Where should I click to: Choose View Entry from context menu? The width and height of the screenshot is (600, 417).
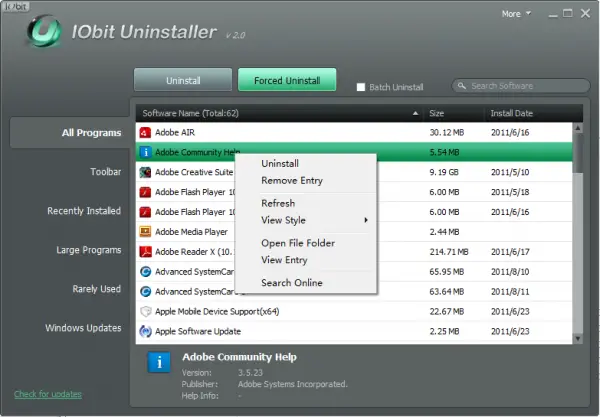point(284,260)
